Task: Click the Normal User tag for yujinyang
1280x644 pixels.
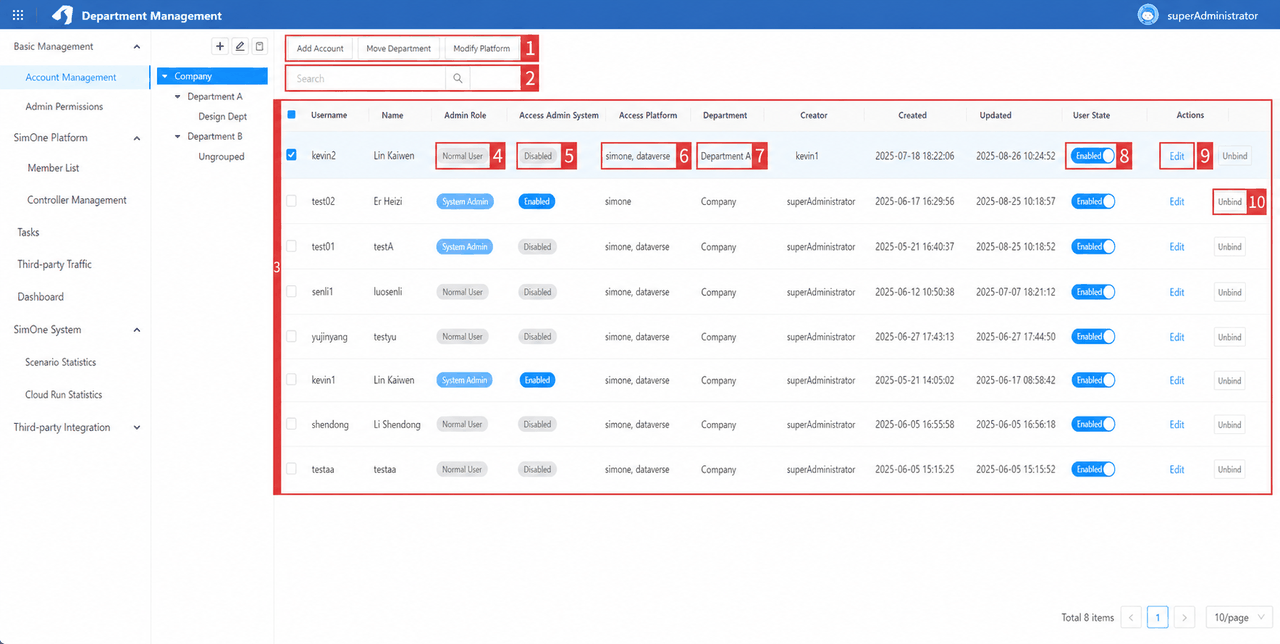Action: [462, 336]
